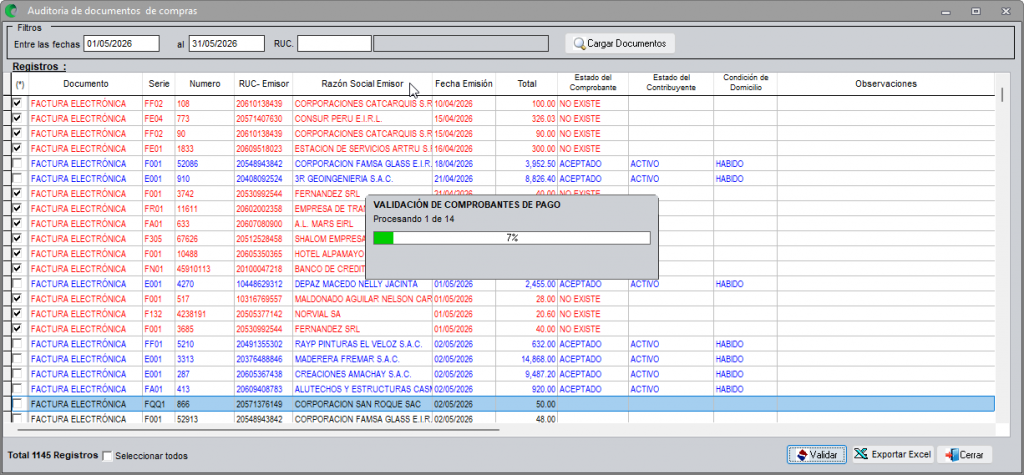Uncheck the Estacion de Servicios Artru row

point(17,148)
